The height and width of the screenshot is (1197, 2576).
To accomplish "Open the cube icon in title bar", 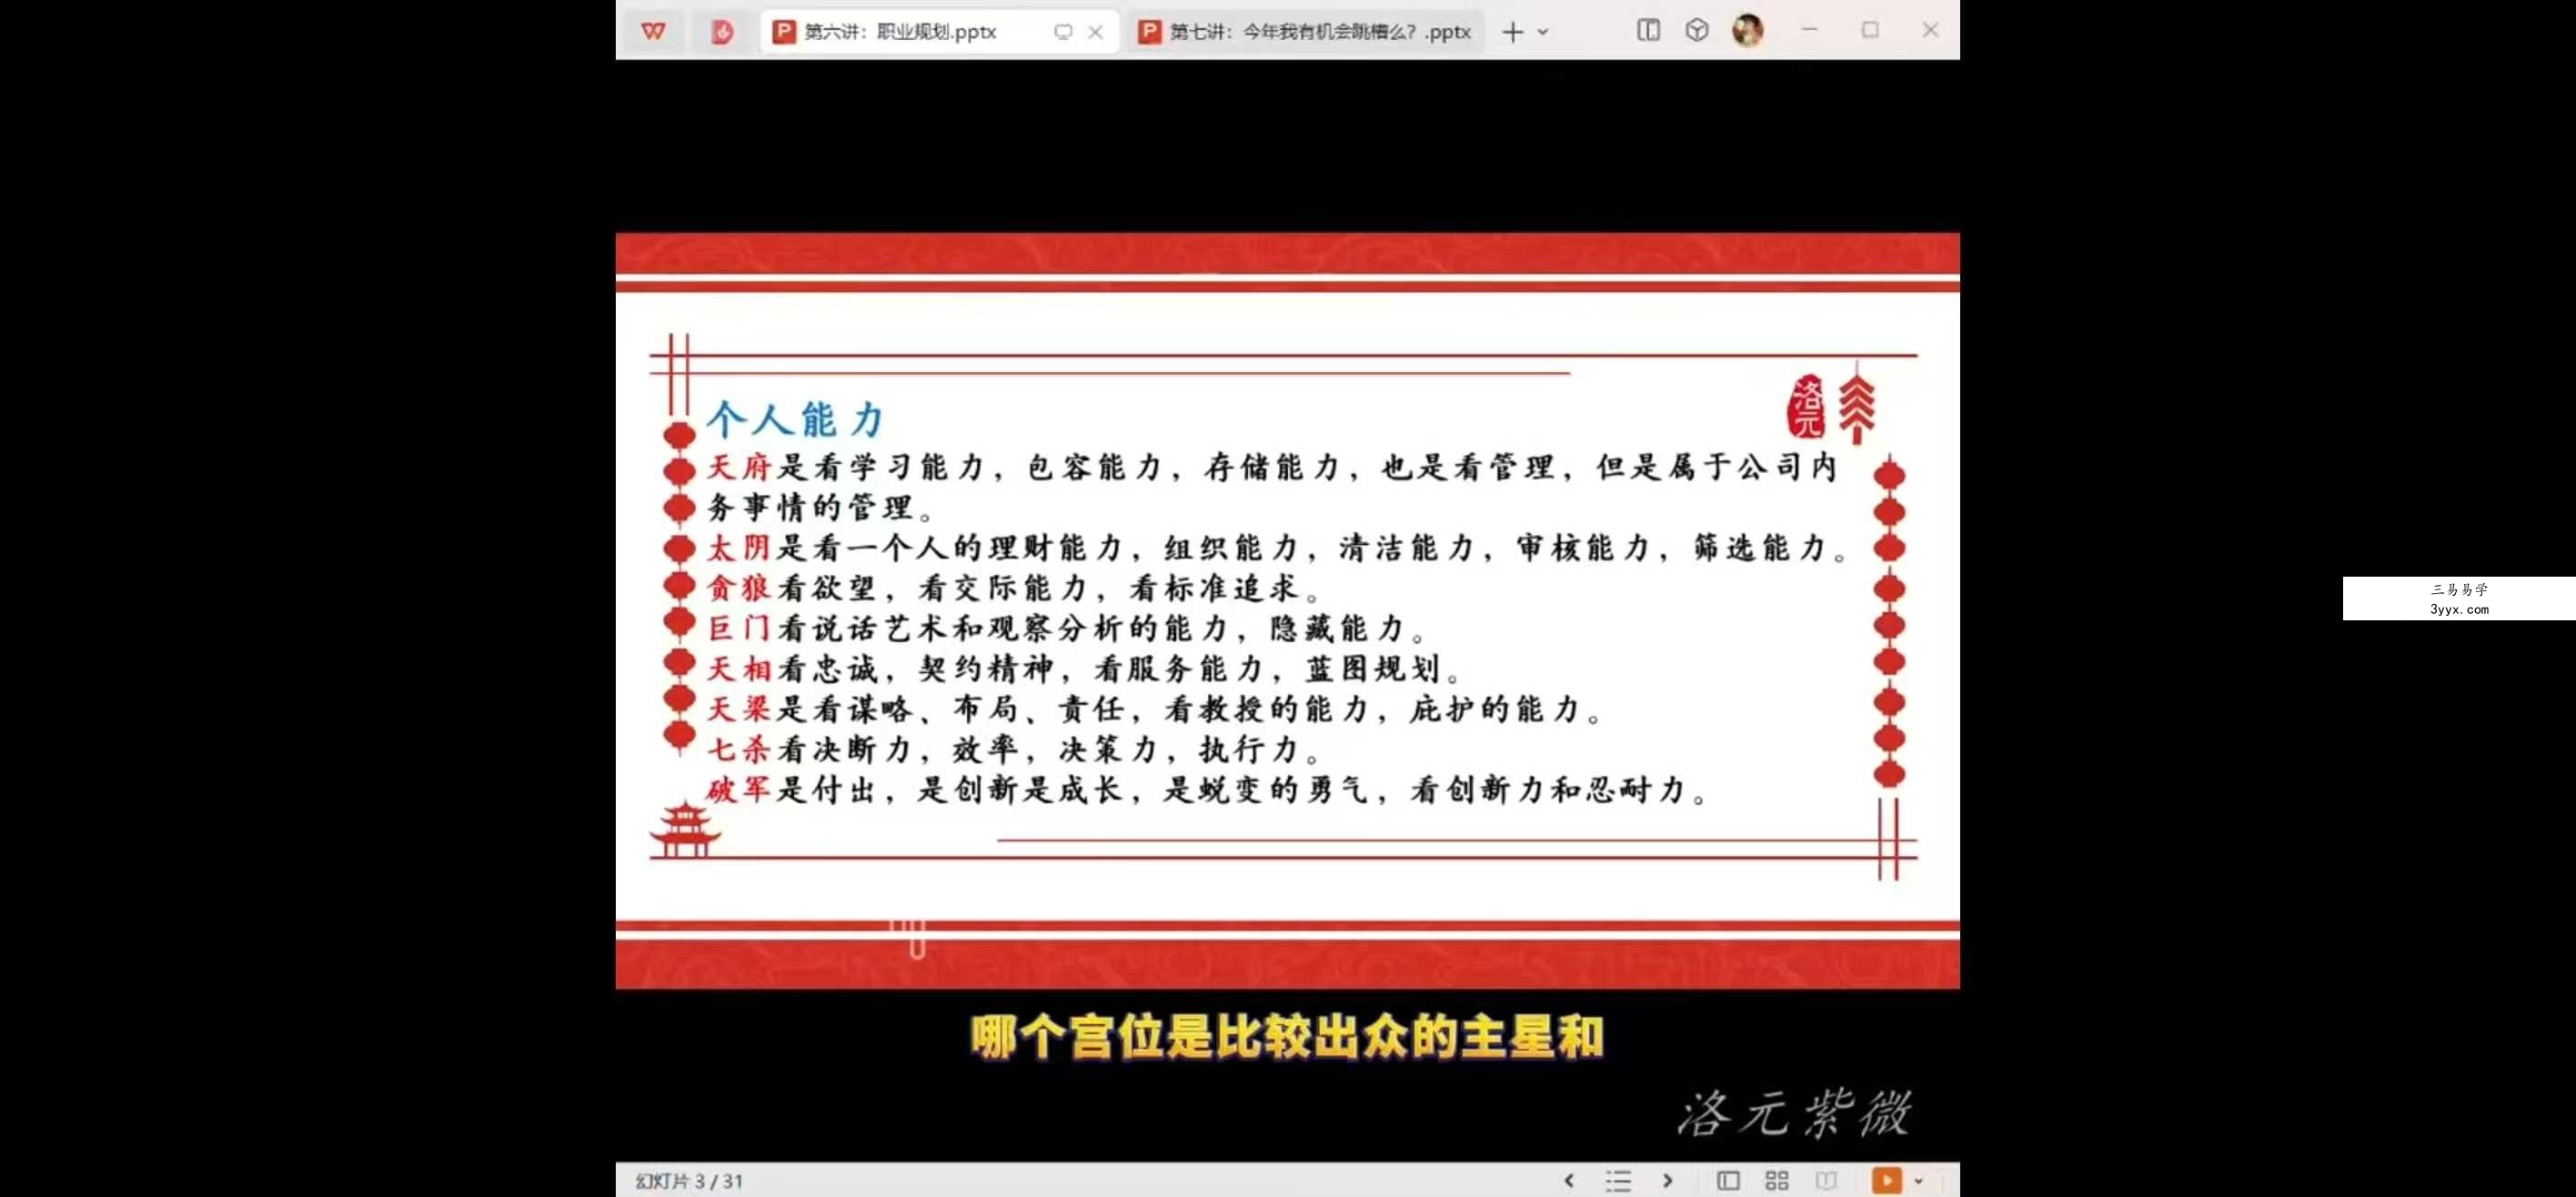I will pos(1697,30).
